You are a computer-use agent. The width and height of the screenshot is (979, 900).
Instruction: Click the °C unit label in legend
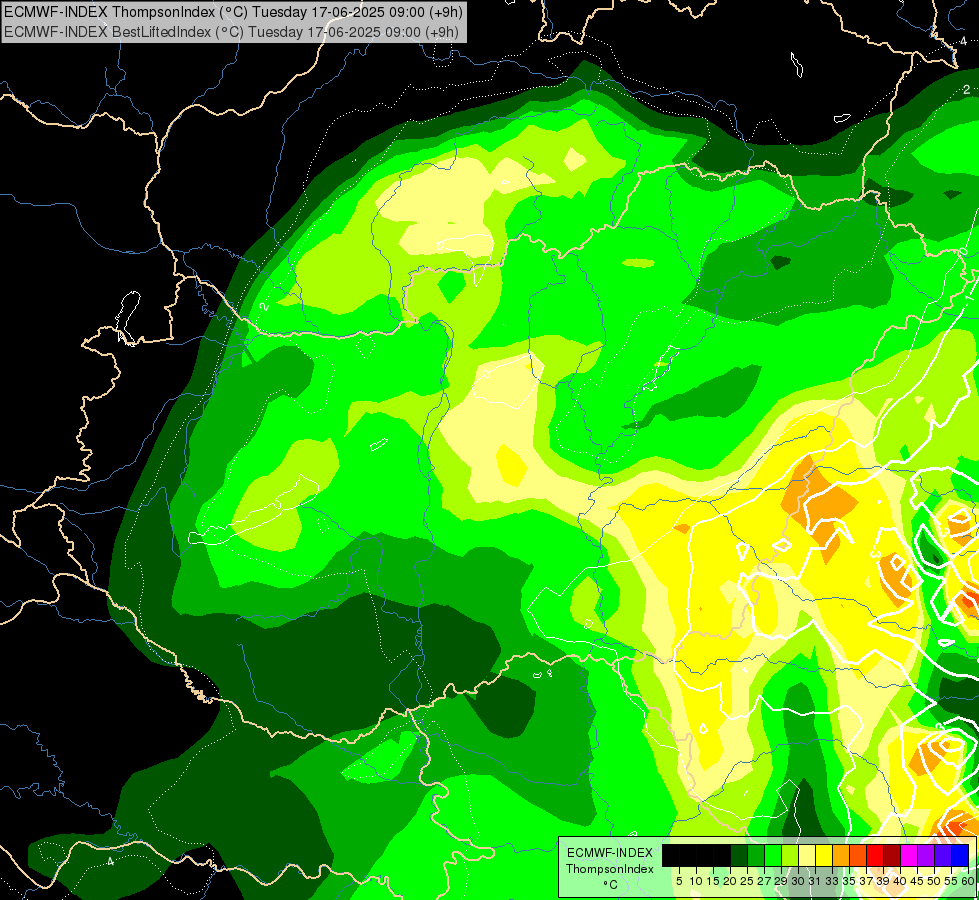(610, 885)
